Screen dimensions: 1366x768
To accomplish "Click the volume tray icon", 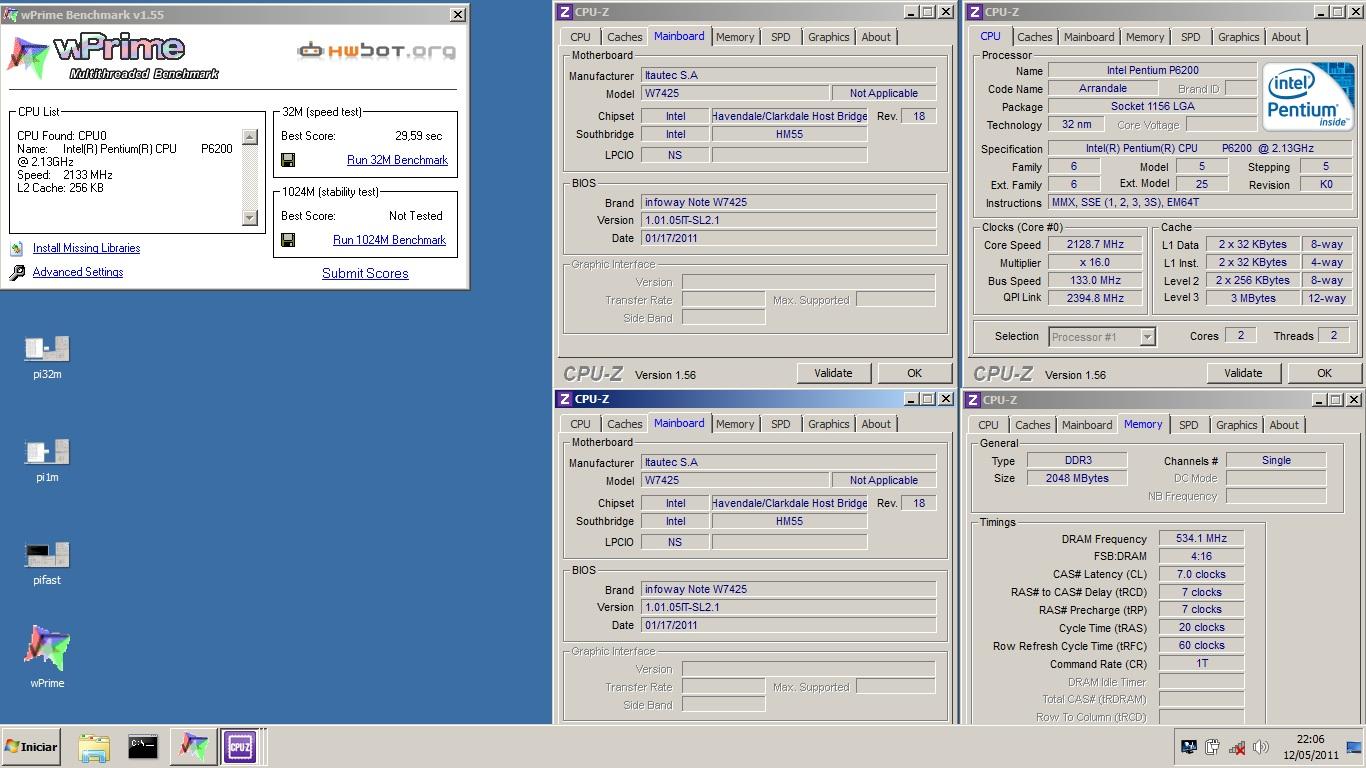I will click(x=1261, y=747).
